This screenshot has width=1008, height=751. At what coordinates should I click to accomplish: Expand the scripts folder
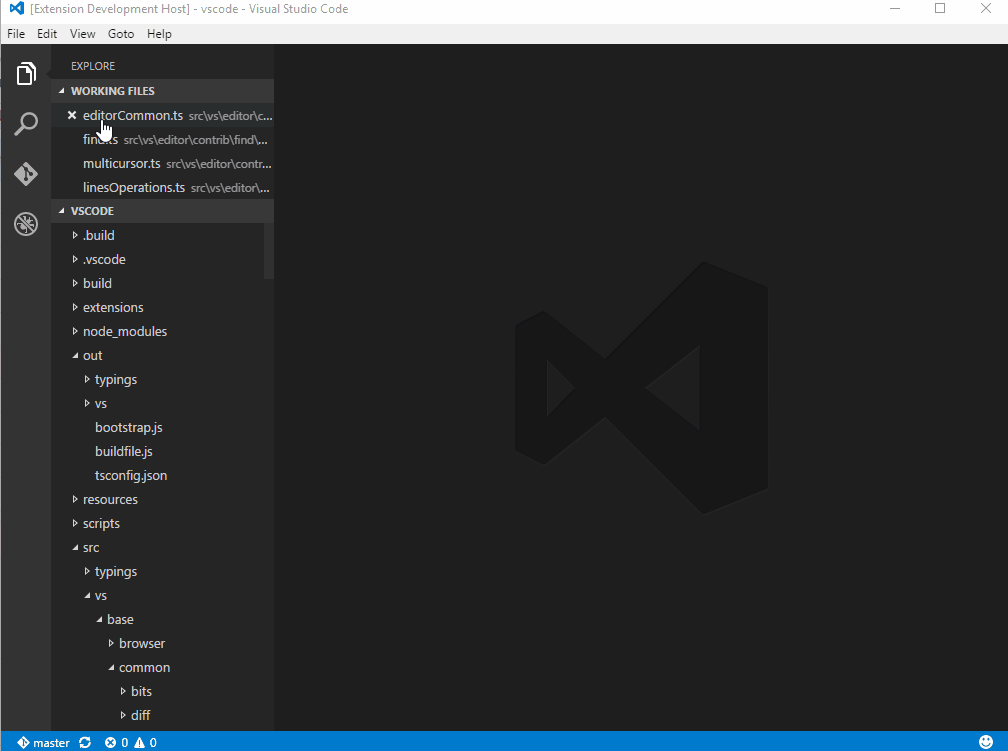pos(75,523)
